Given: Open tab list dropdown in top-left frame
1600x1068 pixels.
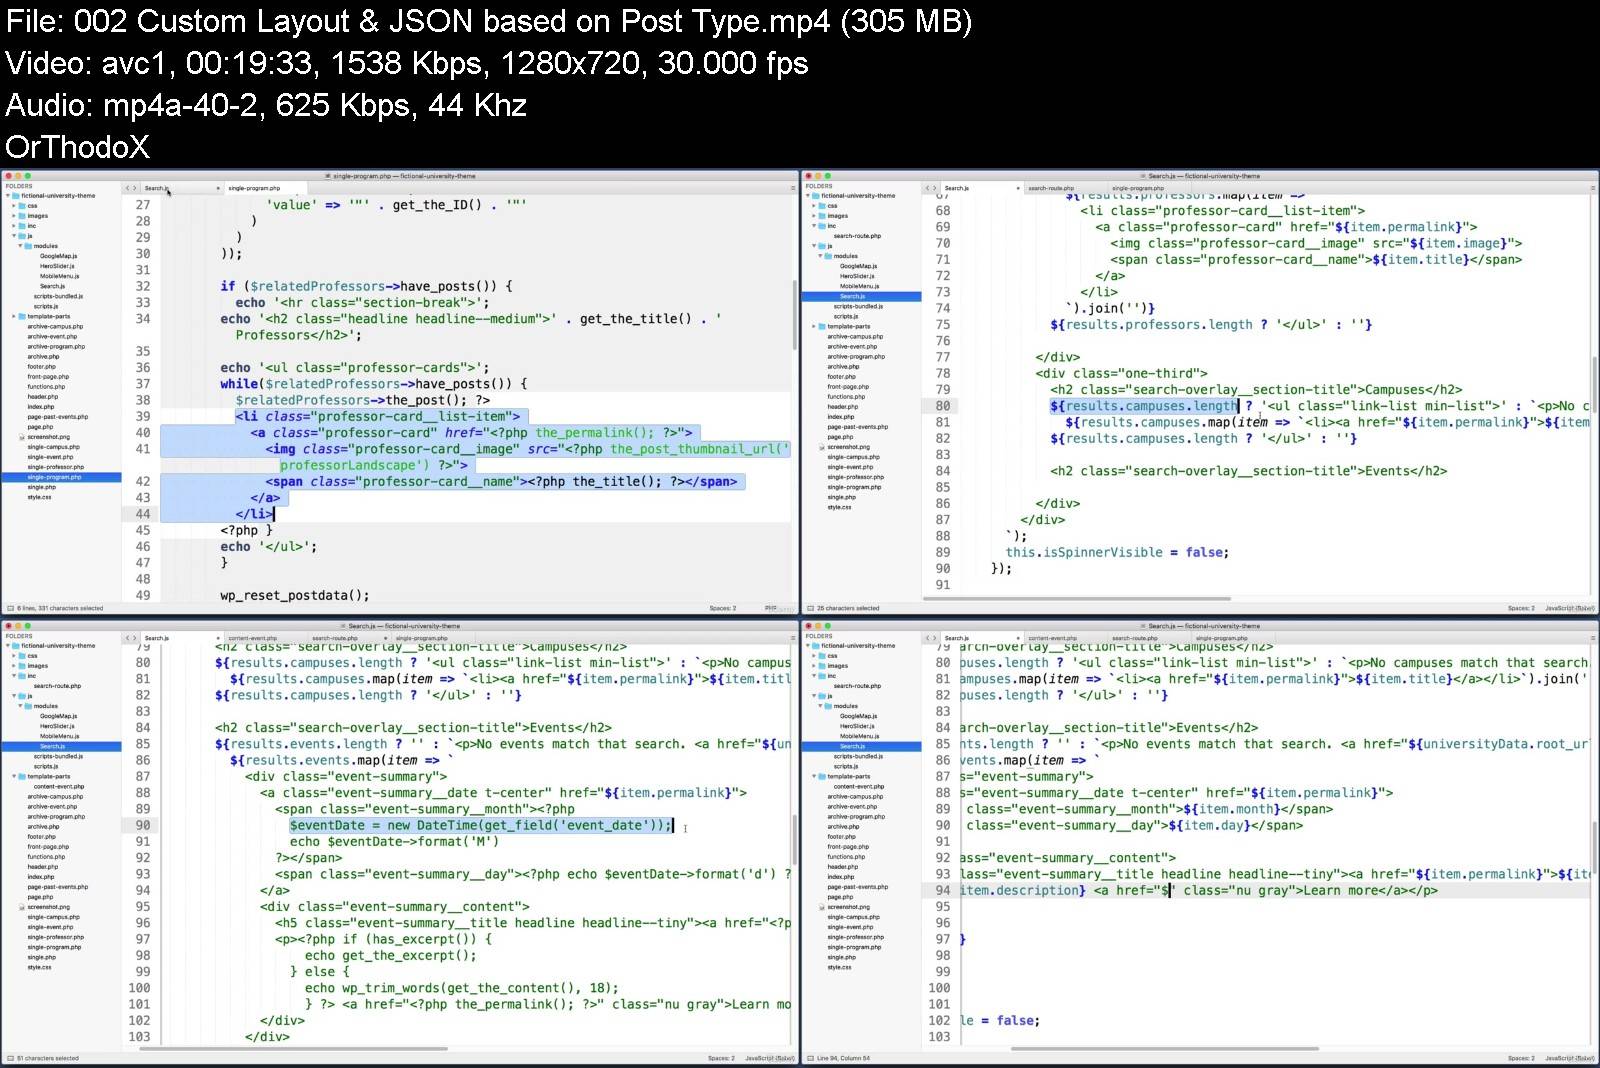Looking at the screenshot, I should pyautogui.click(x=793, y=188).
